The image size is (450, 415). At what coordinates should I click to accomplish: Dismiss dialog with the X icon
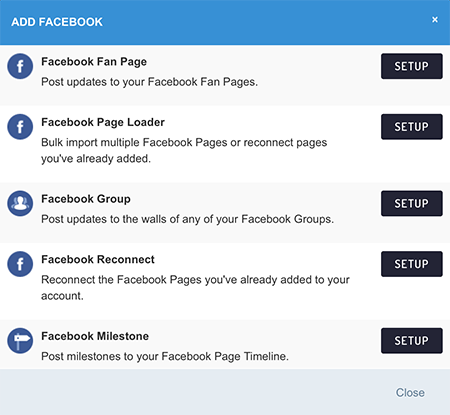coord(435,20)
